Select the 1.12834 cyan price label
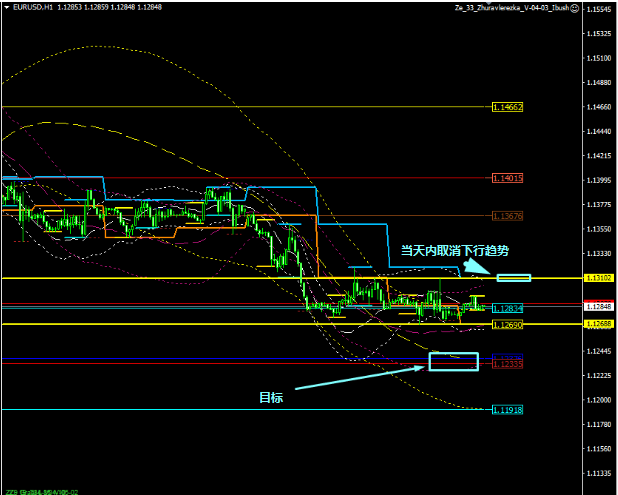The height and width of the screenshot is (495, 618). point(507,310)
